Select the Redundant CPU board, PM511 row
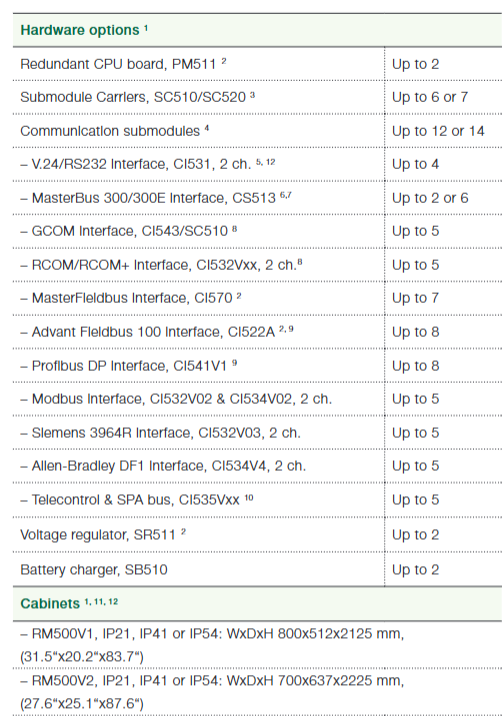This screenshot has width=503, height=716. (x=257, y=64)
